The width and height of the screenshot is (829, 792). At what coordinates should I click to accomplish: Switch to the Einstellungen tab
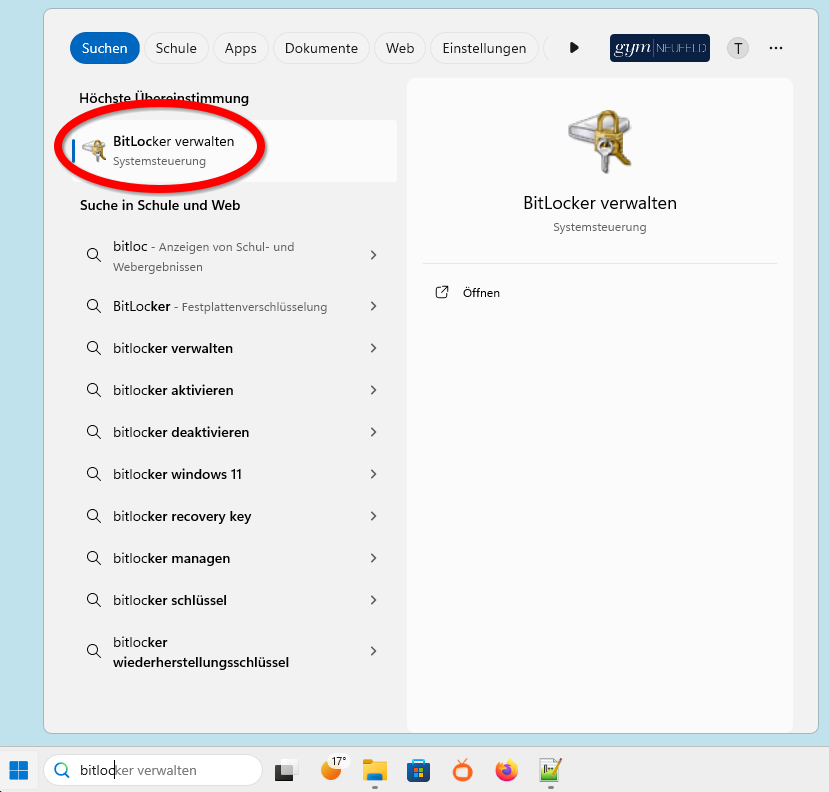484,47
